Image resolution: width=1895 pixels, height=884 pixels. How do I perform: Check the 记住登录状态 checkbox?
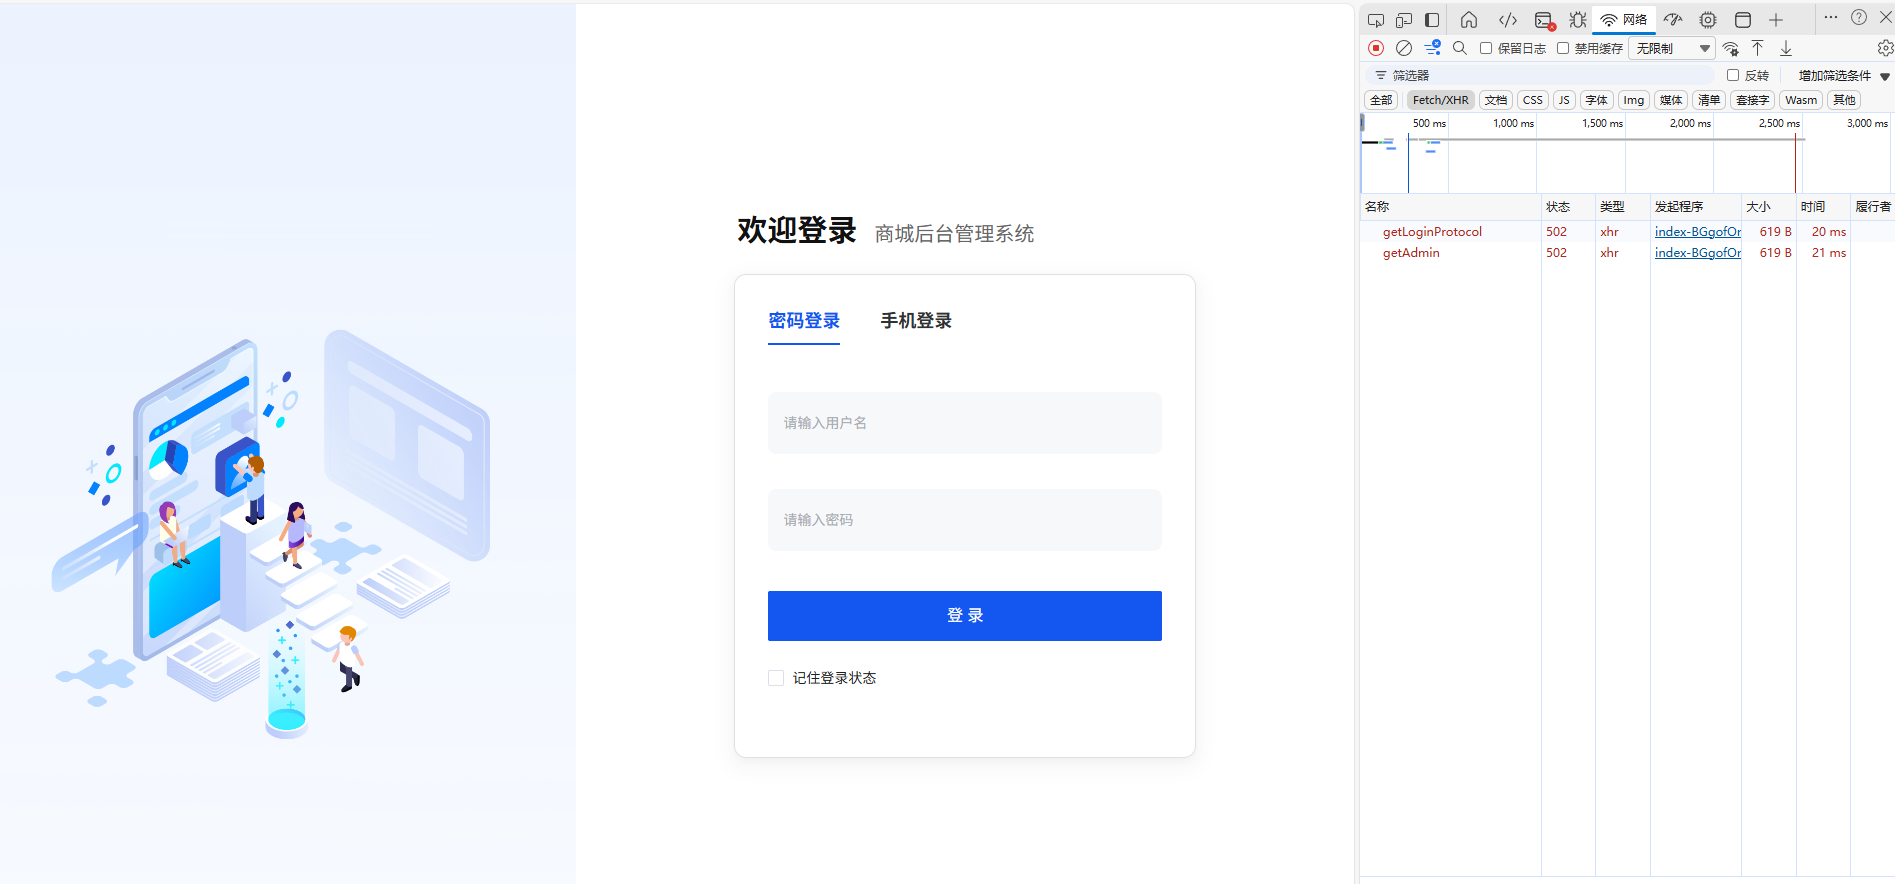click(776, 678)
